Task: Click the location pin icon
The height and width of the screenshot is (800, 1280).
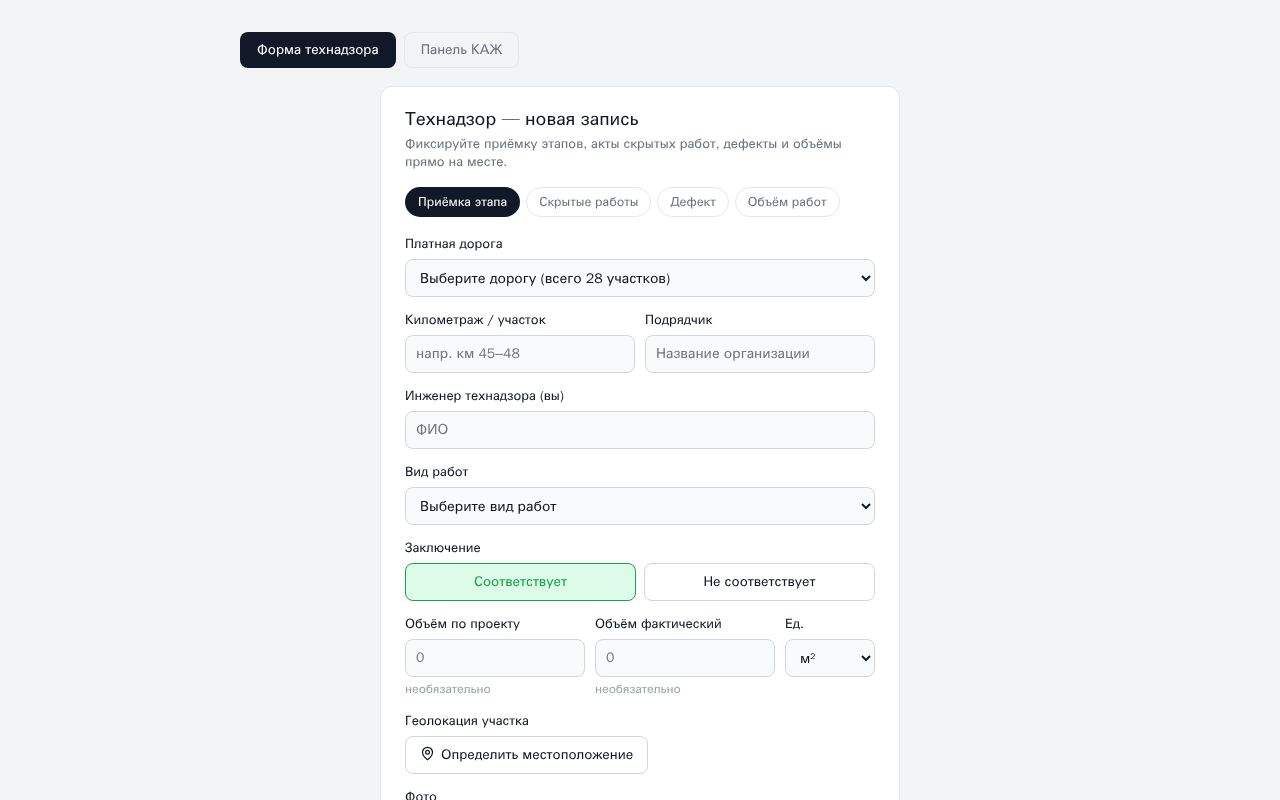Action: pos(427,754)
